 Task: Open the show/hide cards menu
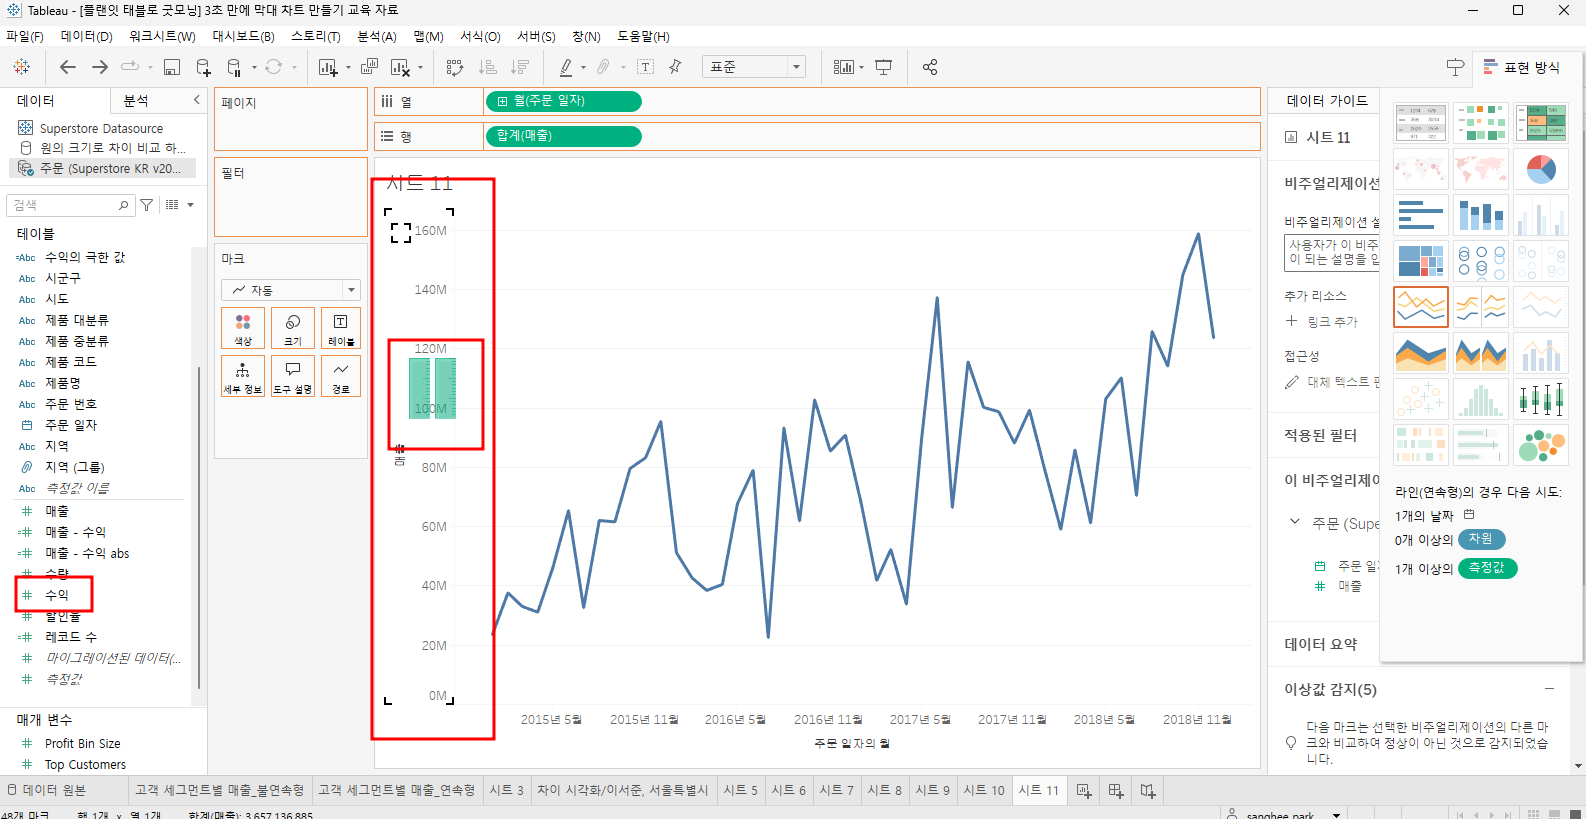[845, 67]
